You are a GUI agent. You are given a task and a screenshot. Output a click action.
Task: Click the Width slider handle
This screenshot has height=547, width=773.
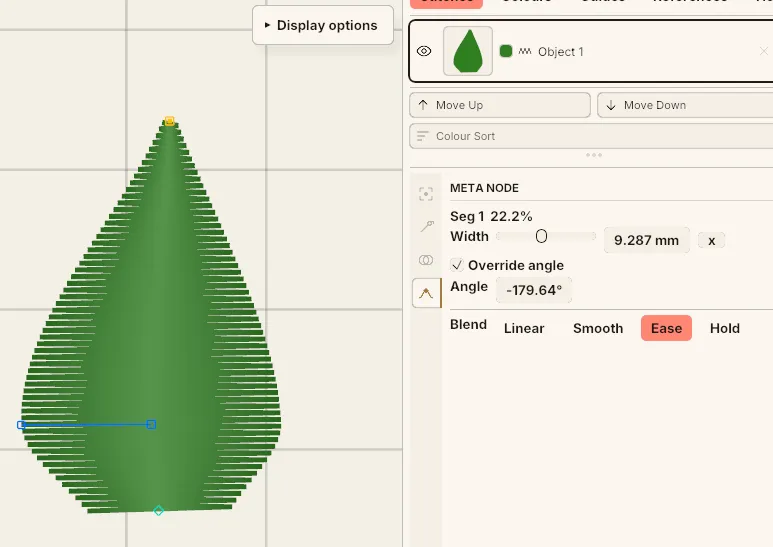pyautogui.click(x=541, y=237)
